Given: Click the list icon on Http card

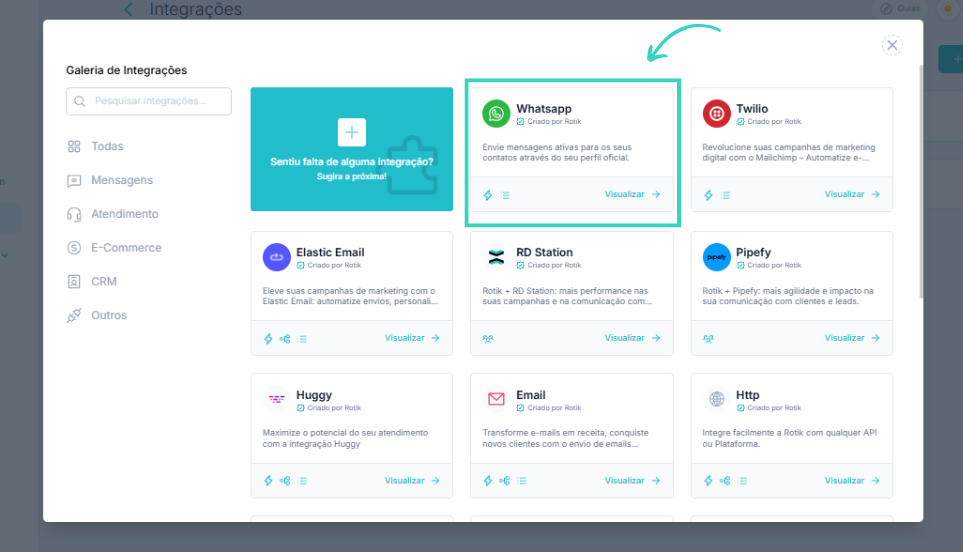Looking at the screenshot, I should click(x=743, y=481).
